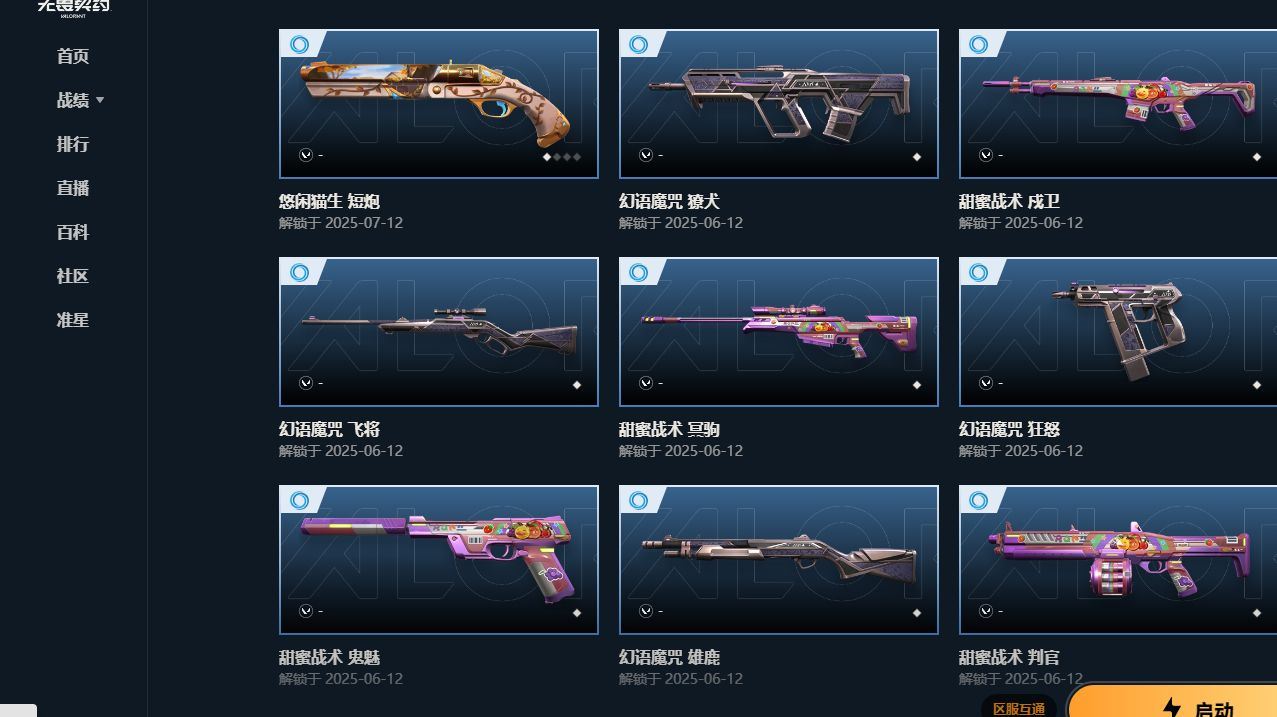Go to the 排行 sidebar page

(x=73, y=144)
